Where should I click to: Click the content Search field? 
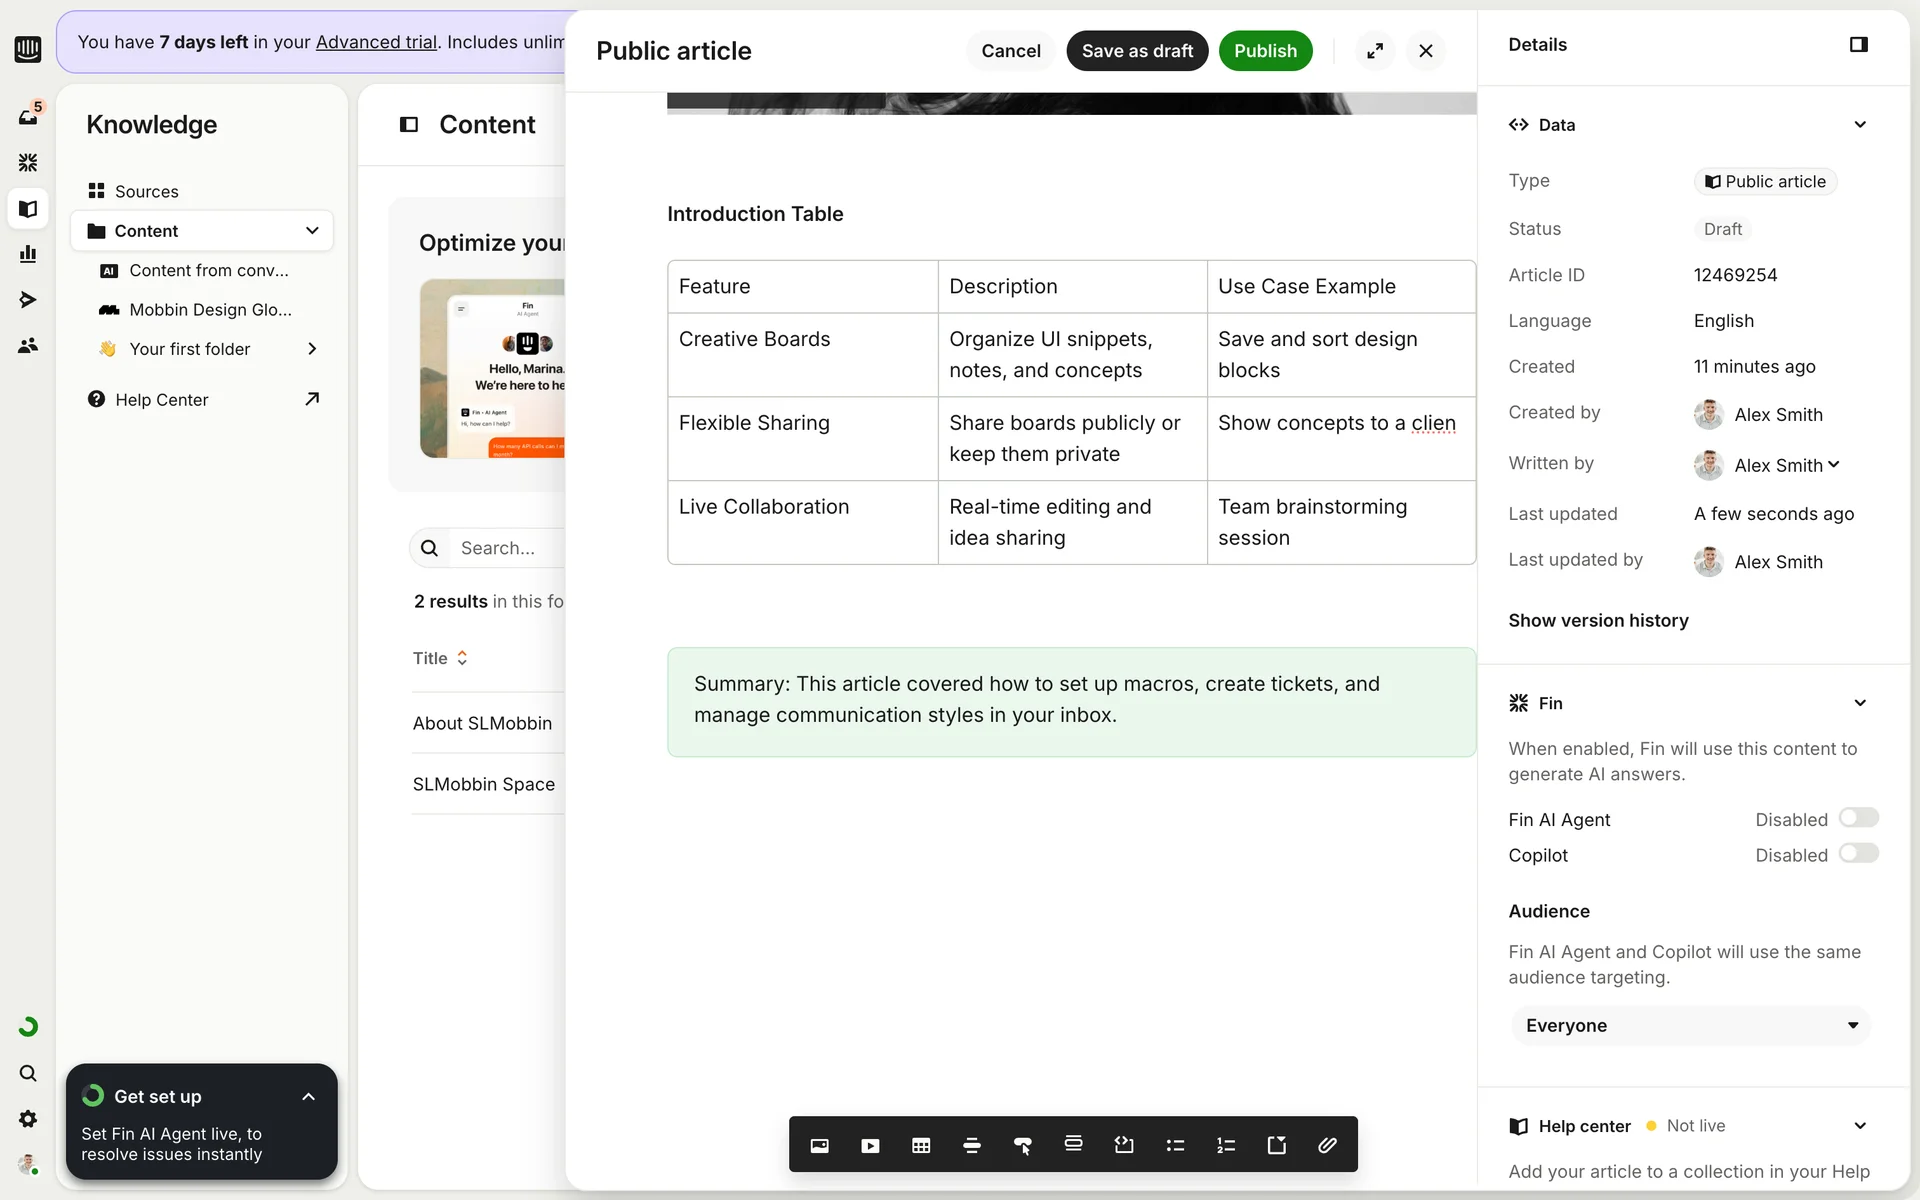505,548
